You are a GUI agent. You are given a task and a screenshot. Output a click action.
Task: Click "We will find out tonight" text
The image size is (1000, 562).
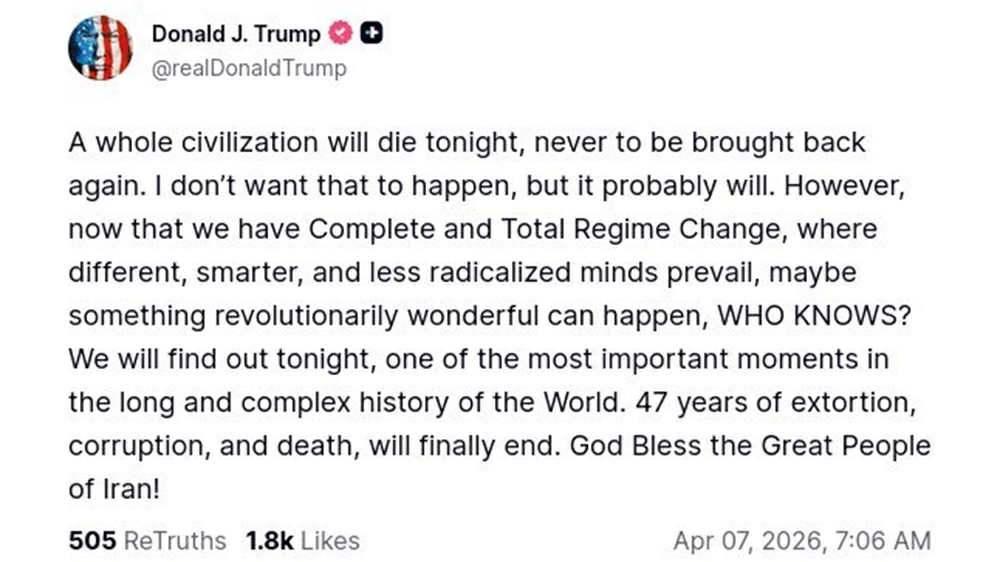186,358
